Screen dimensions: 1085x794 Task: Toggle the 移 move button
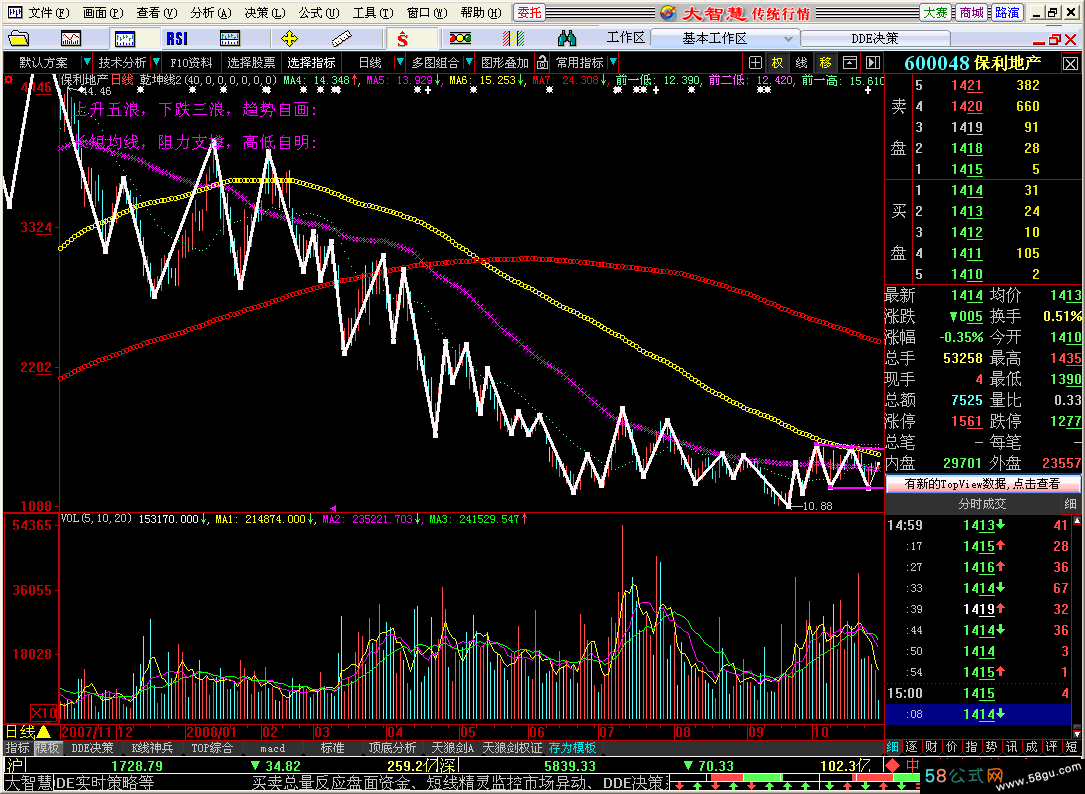point(826,63)
